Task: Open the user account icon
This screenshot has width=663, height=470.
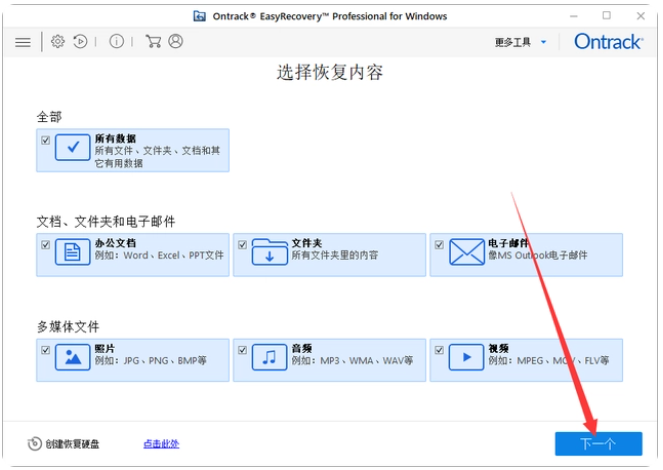Action: click(x=175, y=41)
